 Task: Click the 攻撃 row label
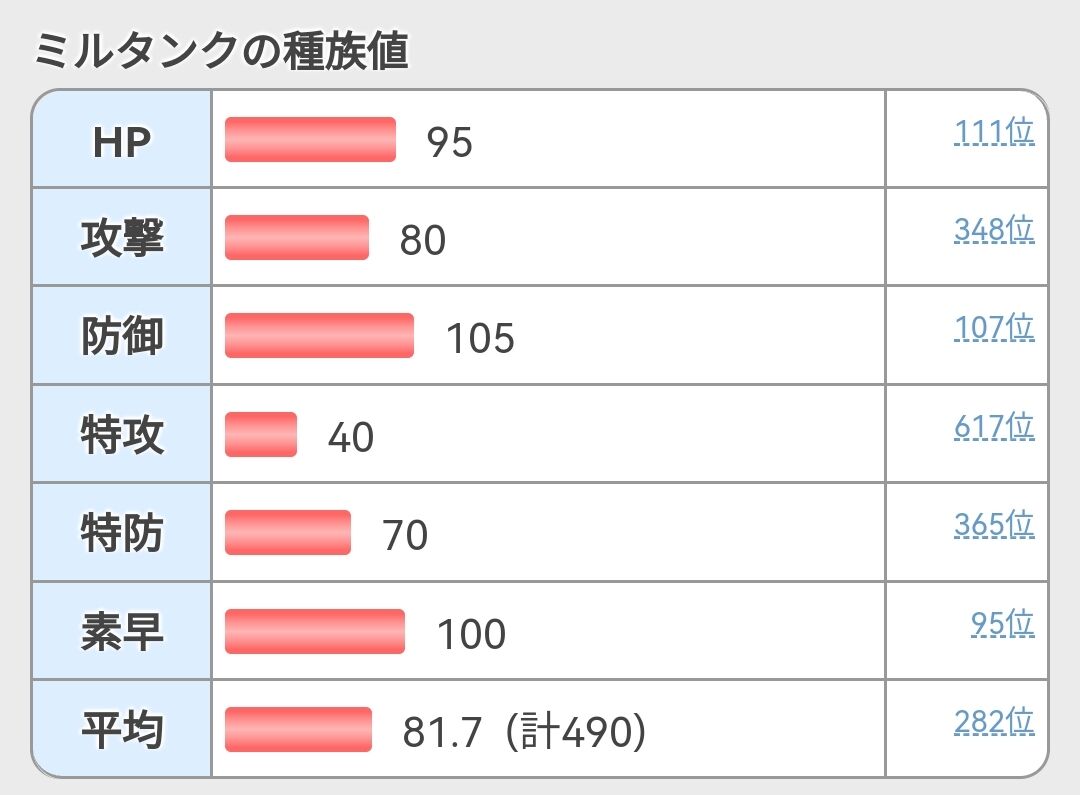pos(122,238)
